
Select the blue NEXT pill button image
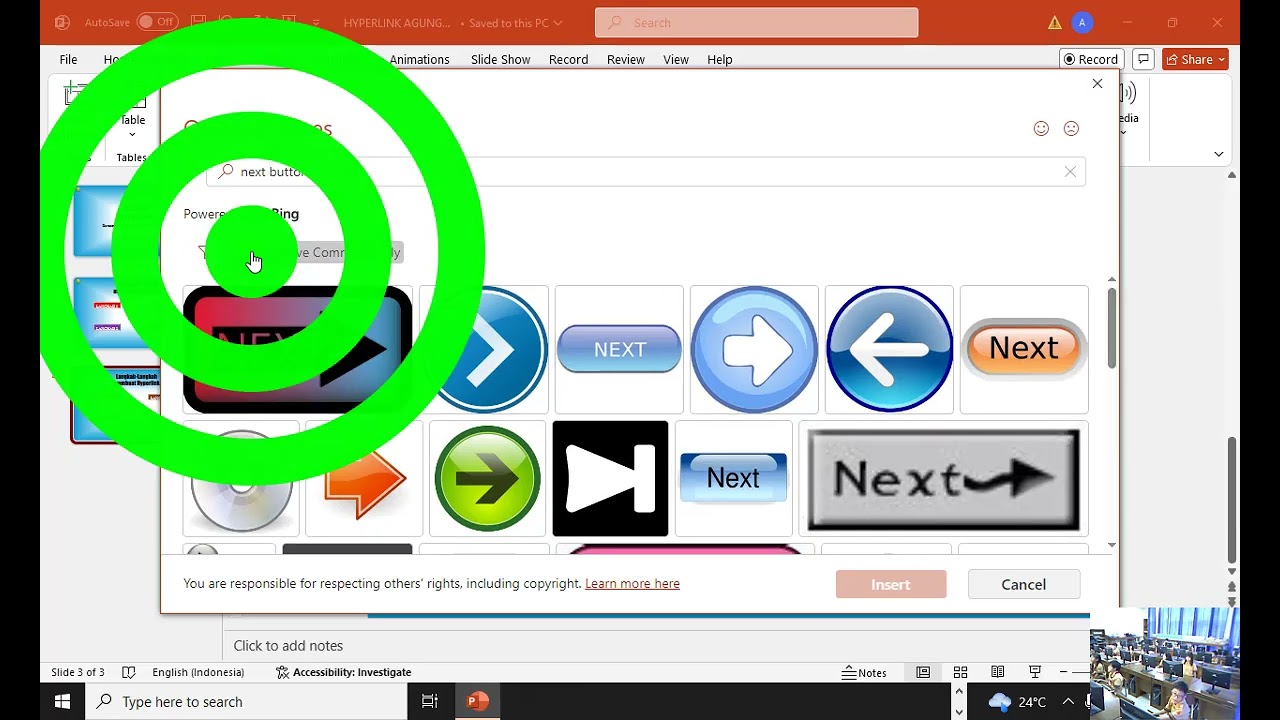point(619,349)
